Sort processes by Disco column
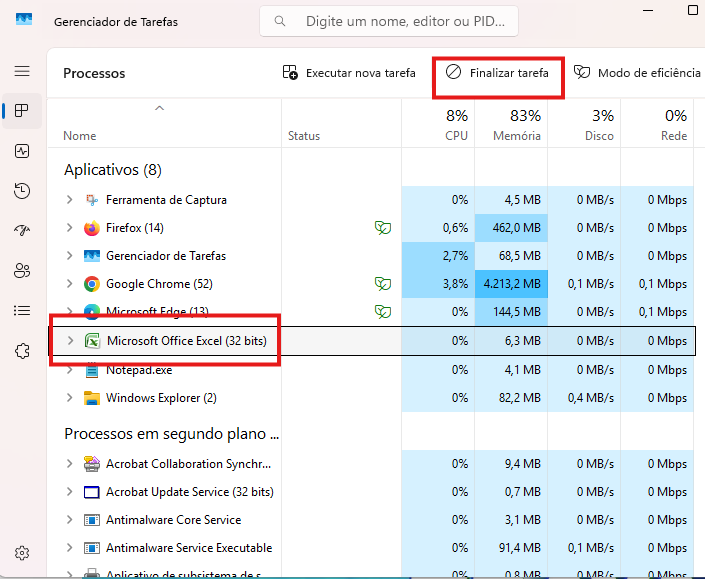Image resolution: width=705 pixels, height=579 pixels. [x=584, y=123]
